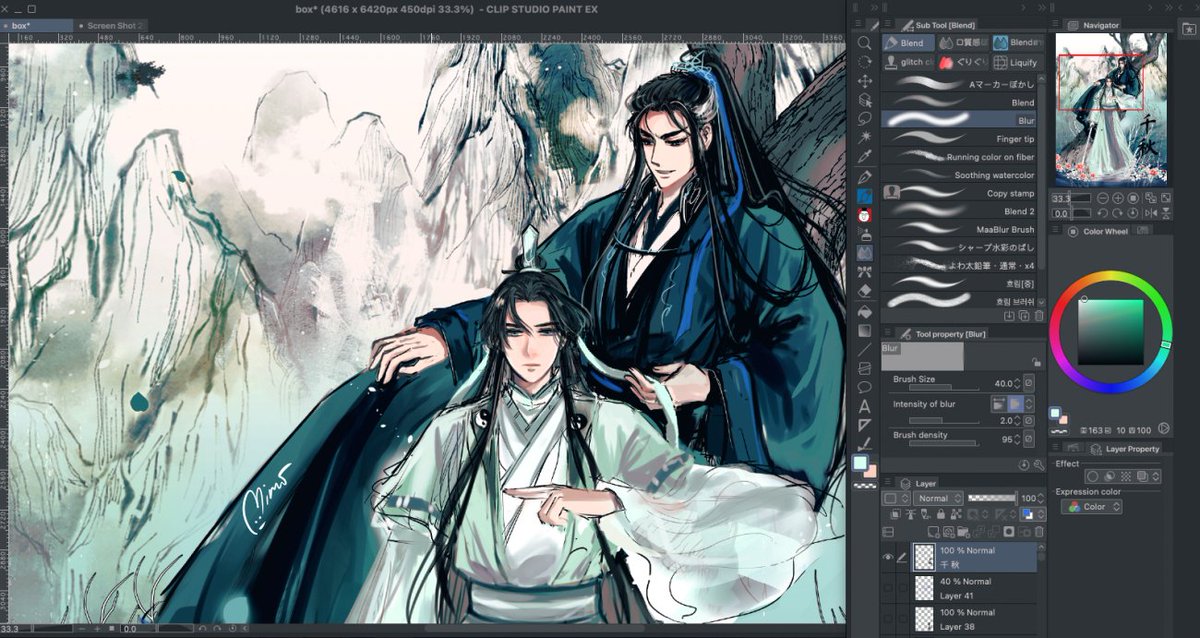Screen dimensions: 1200x638
Task: Select the Airbrush tool
Action: (865, 234)
